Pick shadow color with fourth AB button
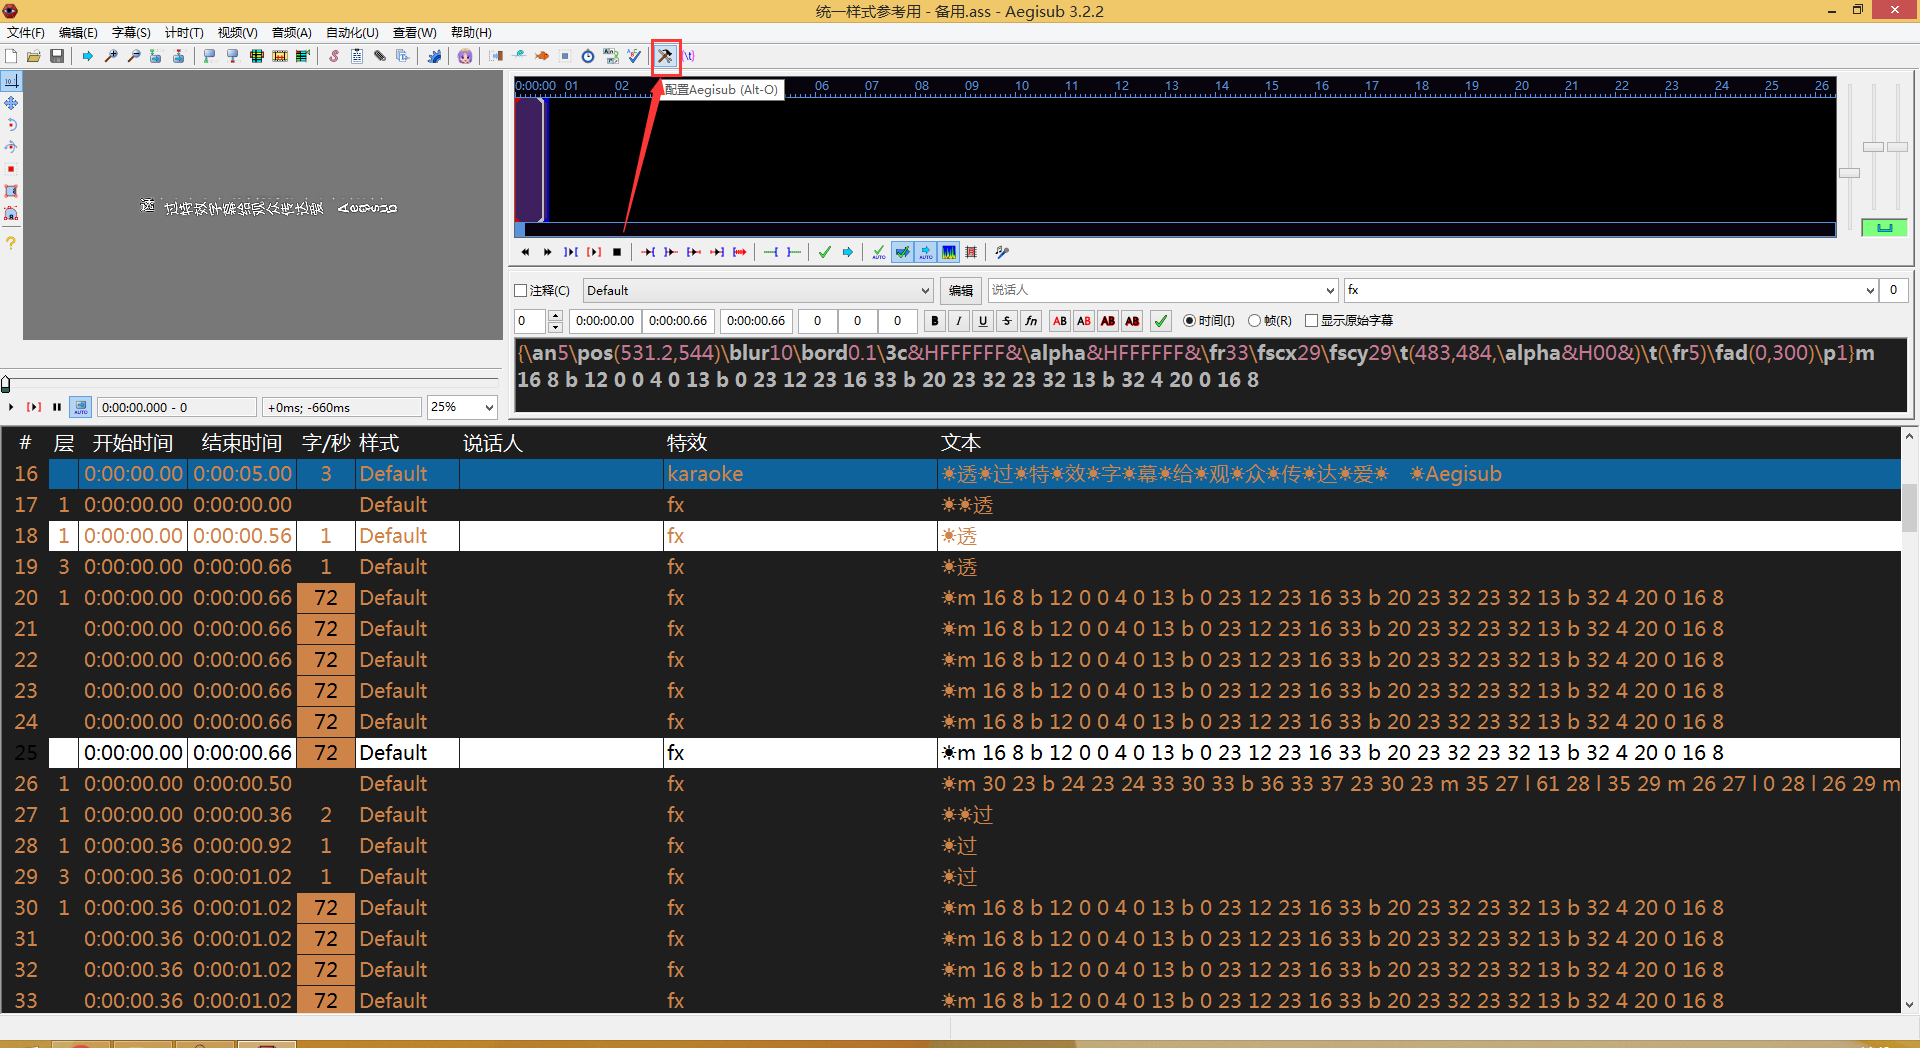The width and height of the screenshot is (1920, 1048). [x=1132, y=321]
